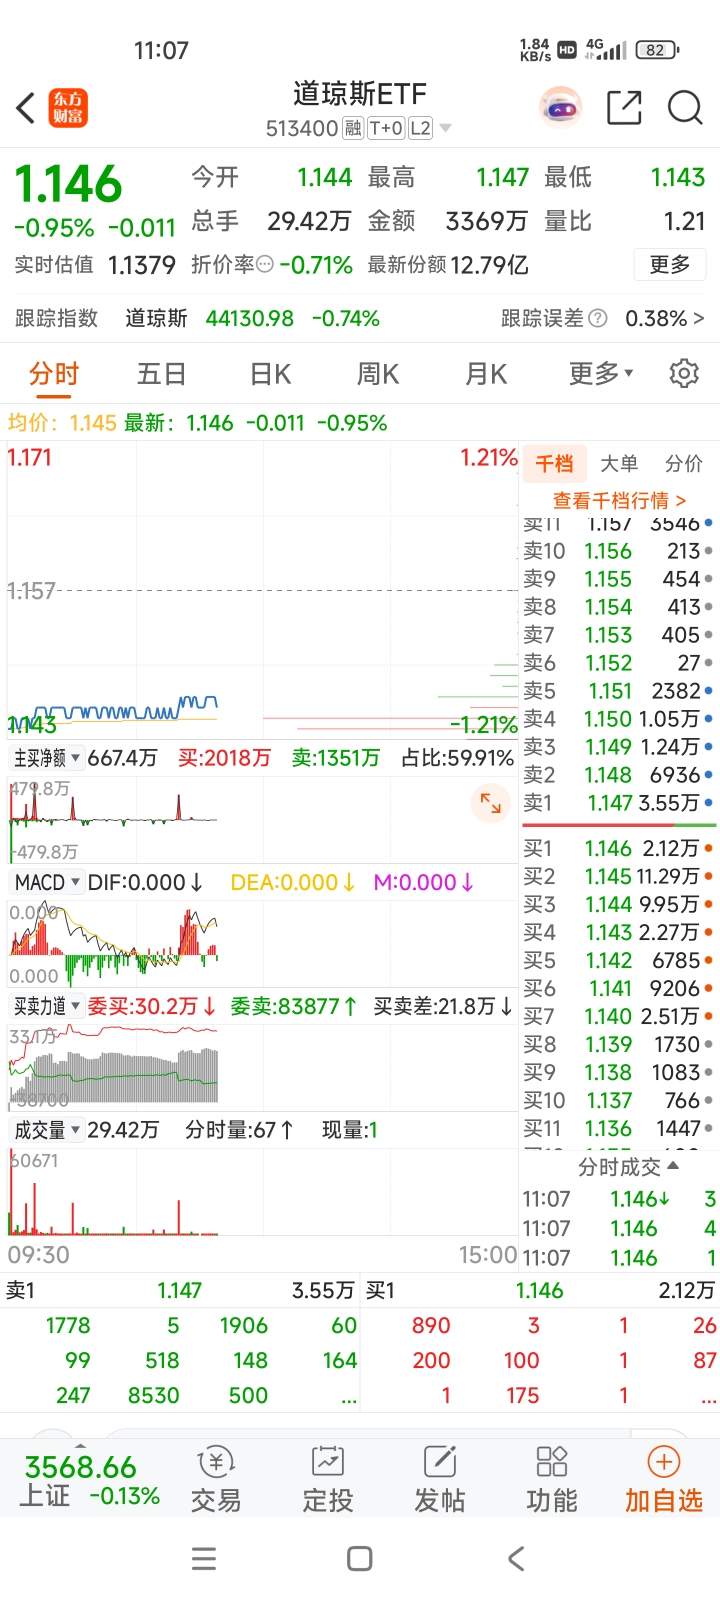Select the 千档 order book tab
This screenshot has height=1600, width=720.
click(x=554, y=463)
